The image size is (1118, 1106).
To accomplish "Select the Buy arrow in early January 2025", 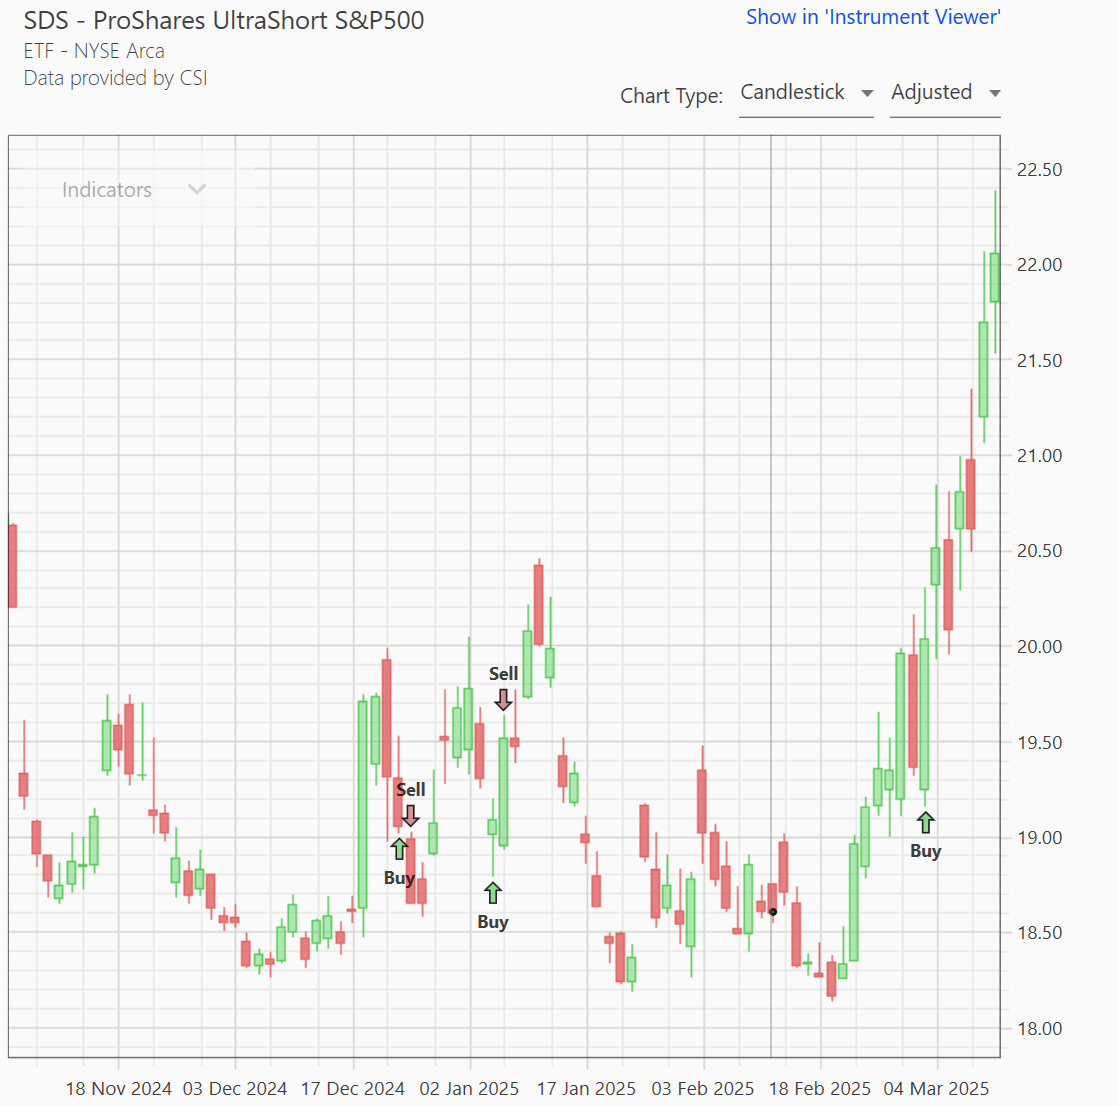I will pyautogui.click(x=492, y=893).
